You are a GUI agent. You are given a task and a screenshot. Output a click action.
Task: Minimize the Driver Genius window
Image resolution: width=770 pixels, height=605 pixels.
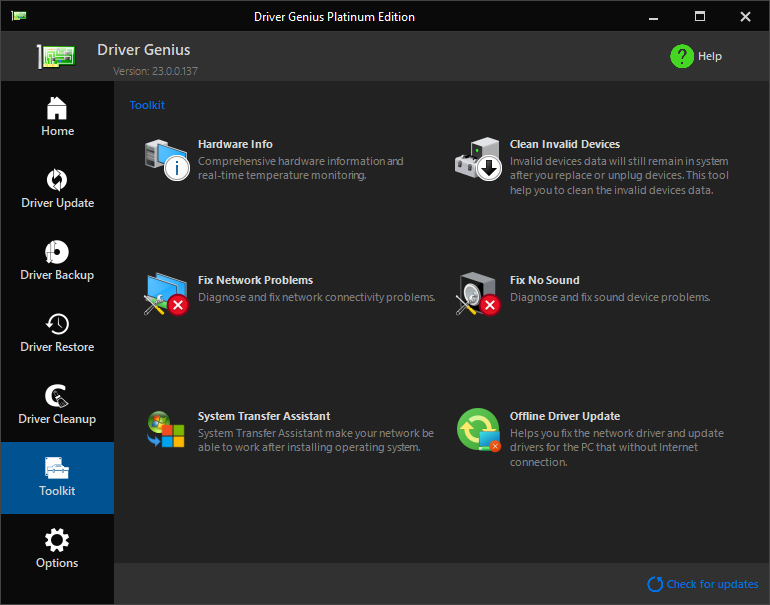(x=653, y=17)
